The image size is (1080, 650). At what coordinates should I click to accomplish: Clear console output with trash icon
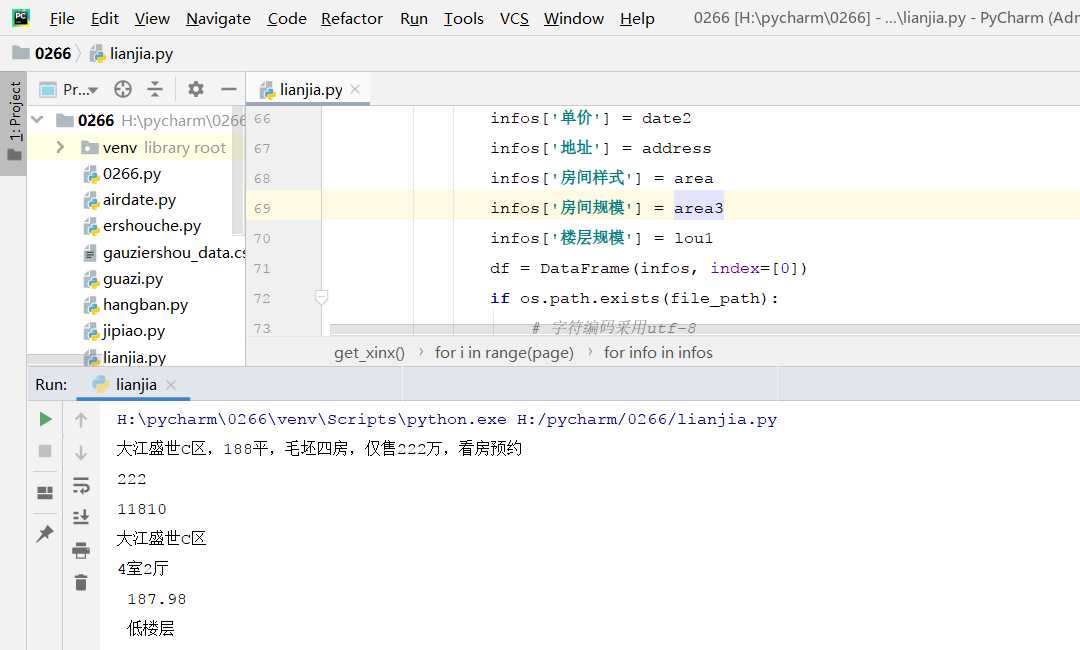click(x=81, y=583)
